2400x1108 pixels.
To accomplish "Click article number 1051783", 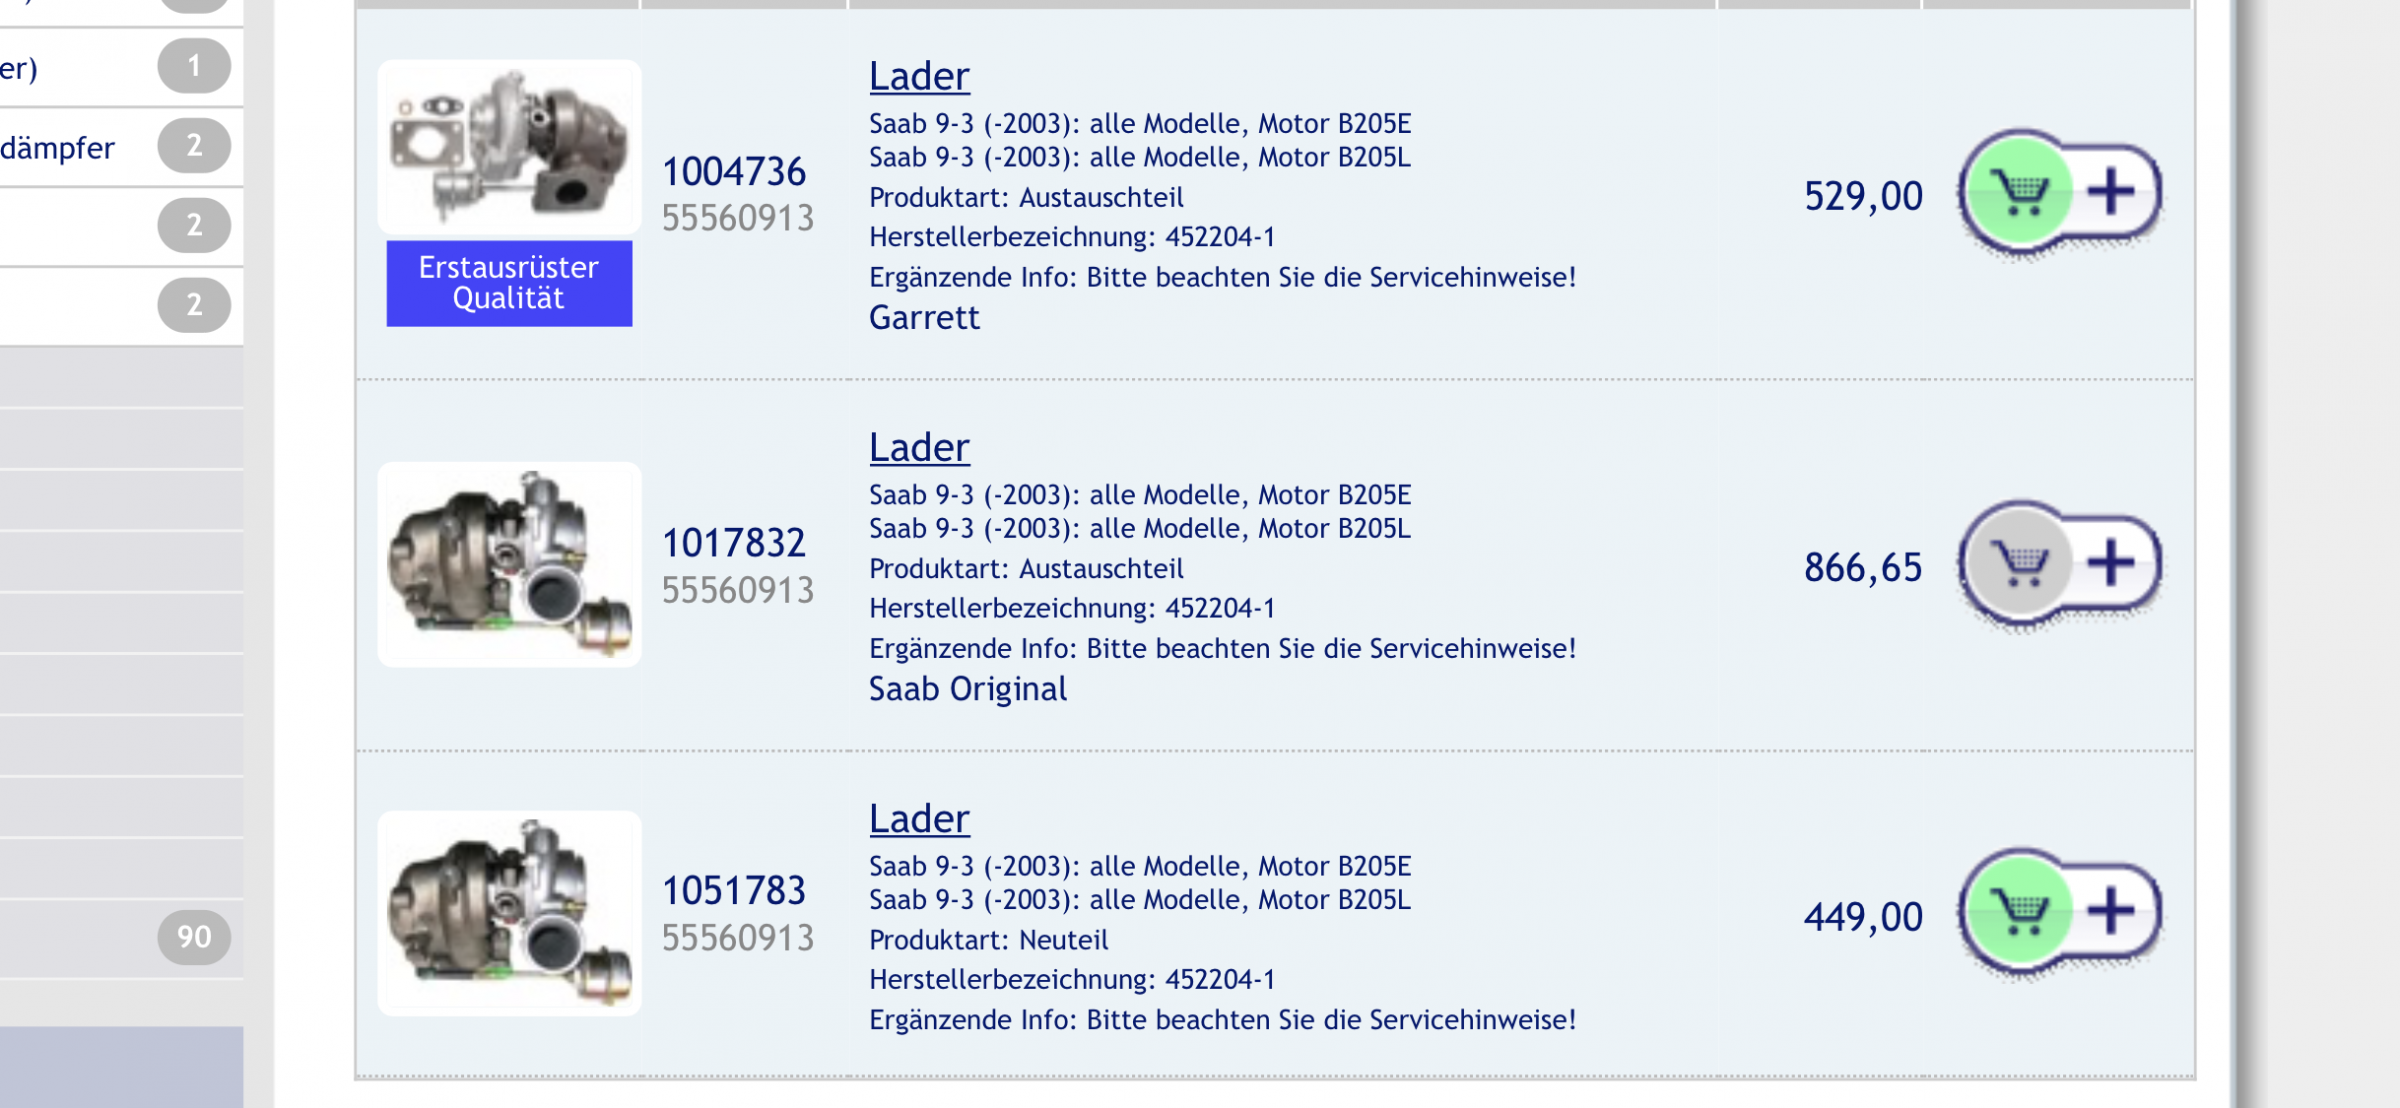I will pos(734,891).
